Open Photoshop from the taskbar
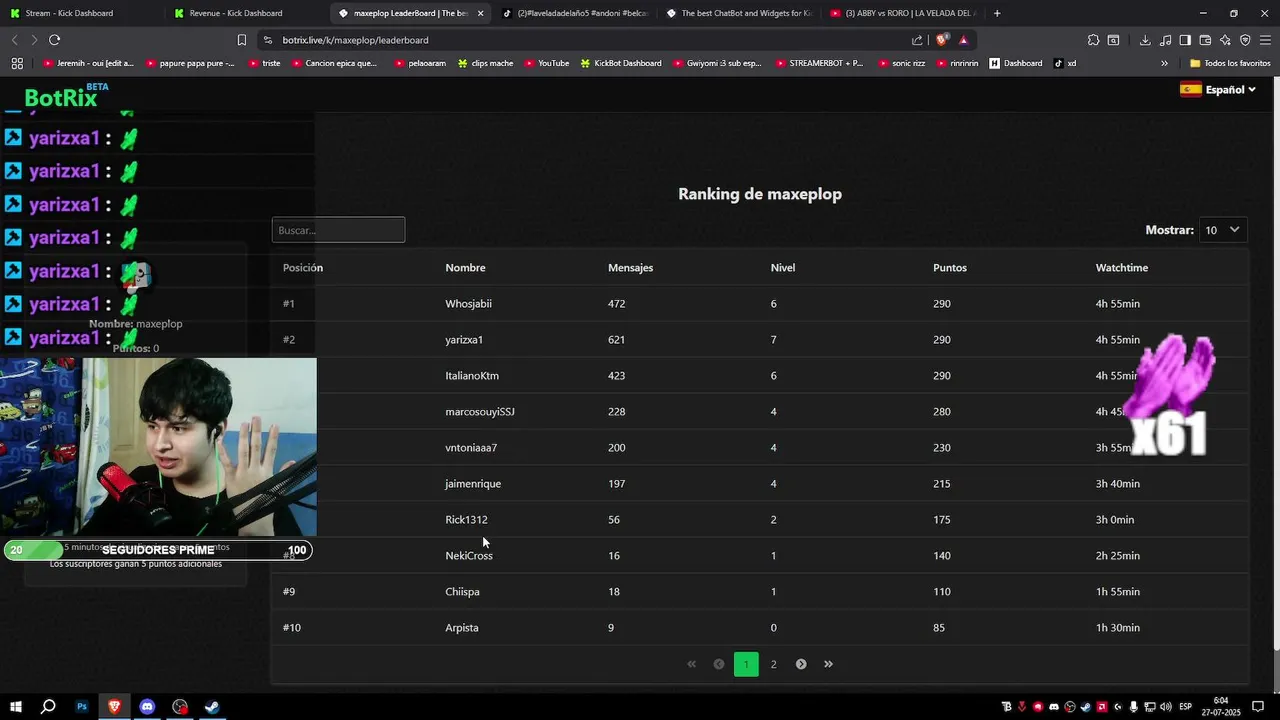Viewport: 1280px width, 720px height. [82, 707]
